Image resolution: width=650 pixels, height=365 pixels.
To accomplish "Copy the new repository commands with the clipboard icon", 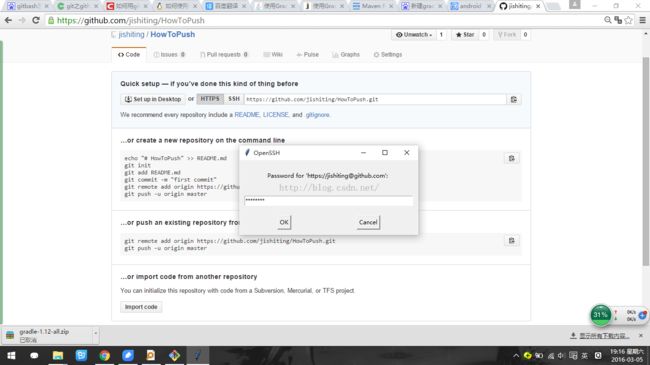I will point(512,158).
